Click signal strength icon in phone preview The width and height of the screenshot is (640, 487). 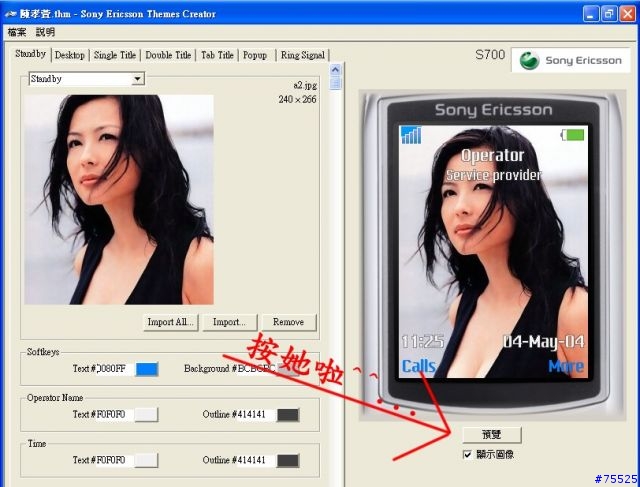tap(411, 135)
